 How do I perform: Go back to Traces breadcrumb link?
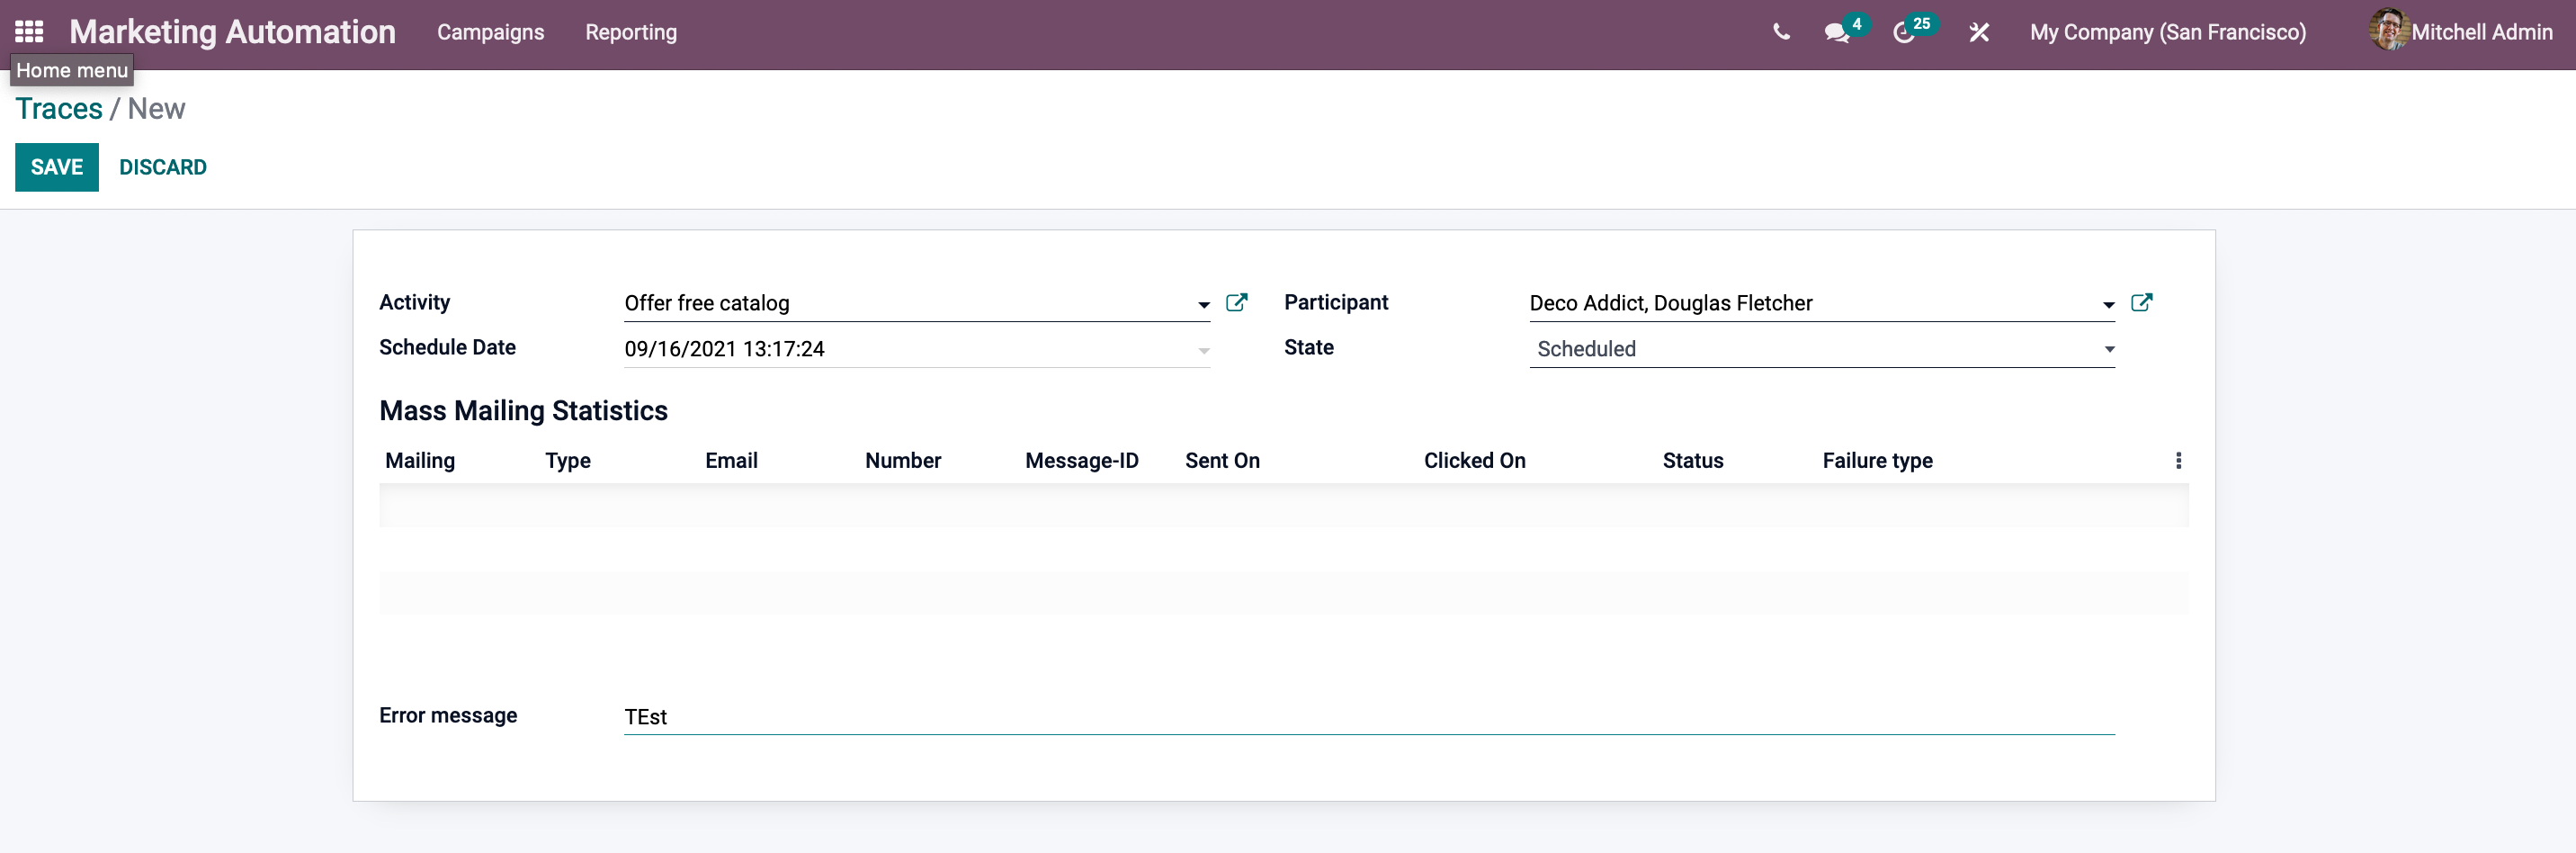59,109
